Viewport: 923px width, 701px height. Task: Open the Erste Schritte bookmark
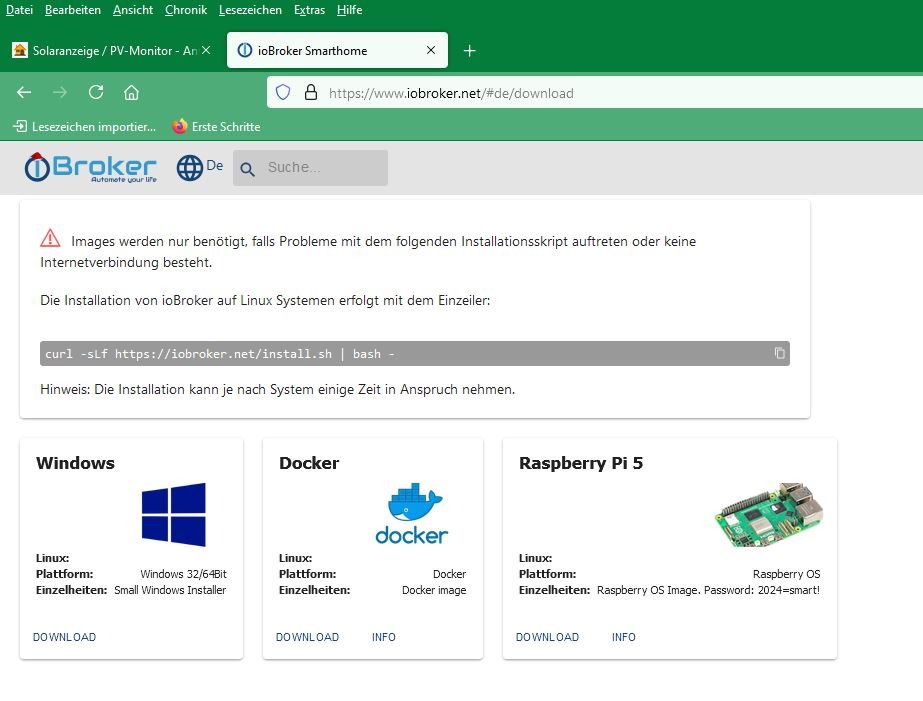tap(216, 127)
